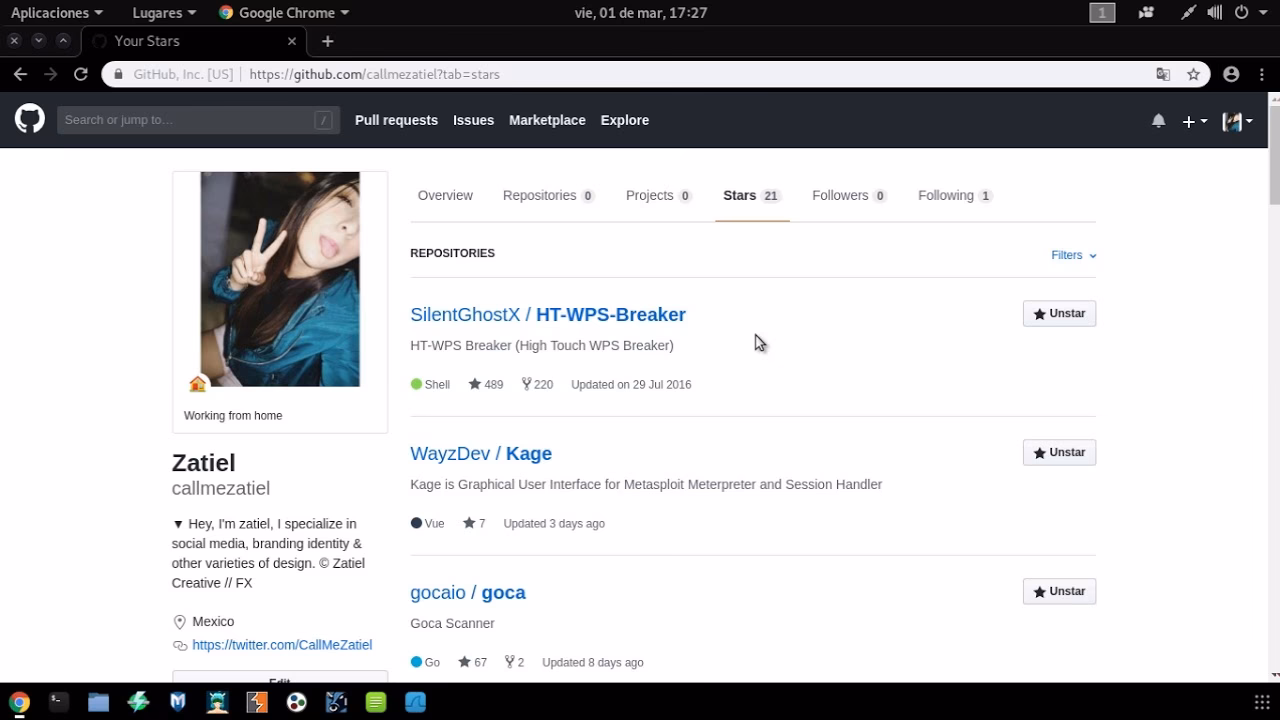Screen dimensions: 1280x720
Task: Select workspace 1 indicator
Action: [1102, 13]
